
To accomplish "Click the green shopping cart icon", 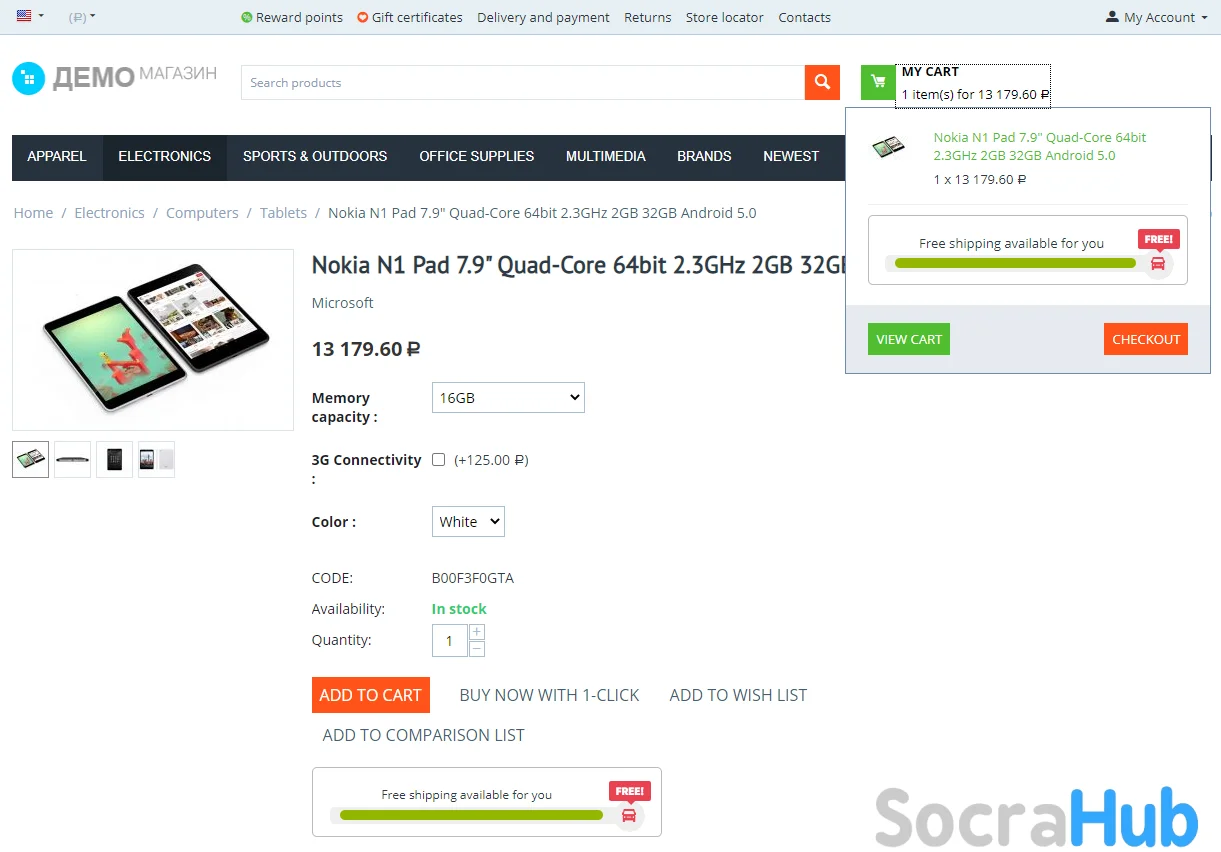I will pos(878,82).
